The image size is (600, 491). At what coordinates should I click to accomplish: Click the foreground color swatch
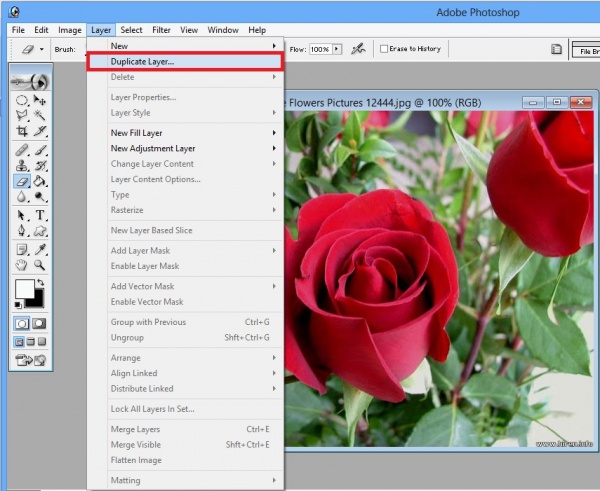[22, 289]
